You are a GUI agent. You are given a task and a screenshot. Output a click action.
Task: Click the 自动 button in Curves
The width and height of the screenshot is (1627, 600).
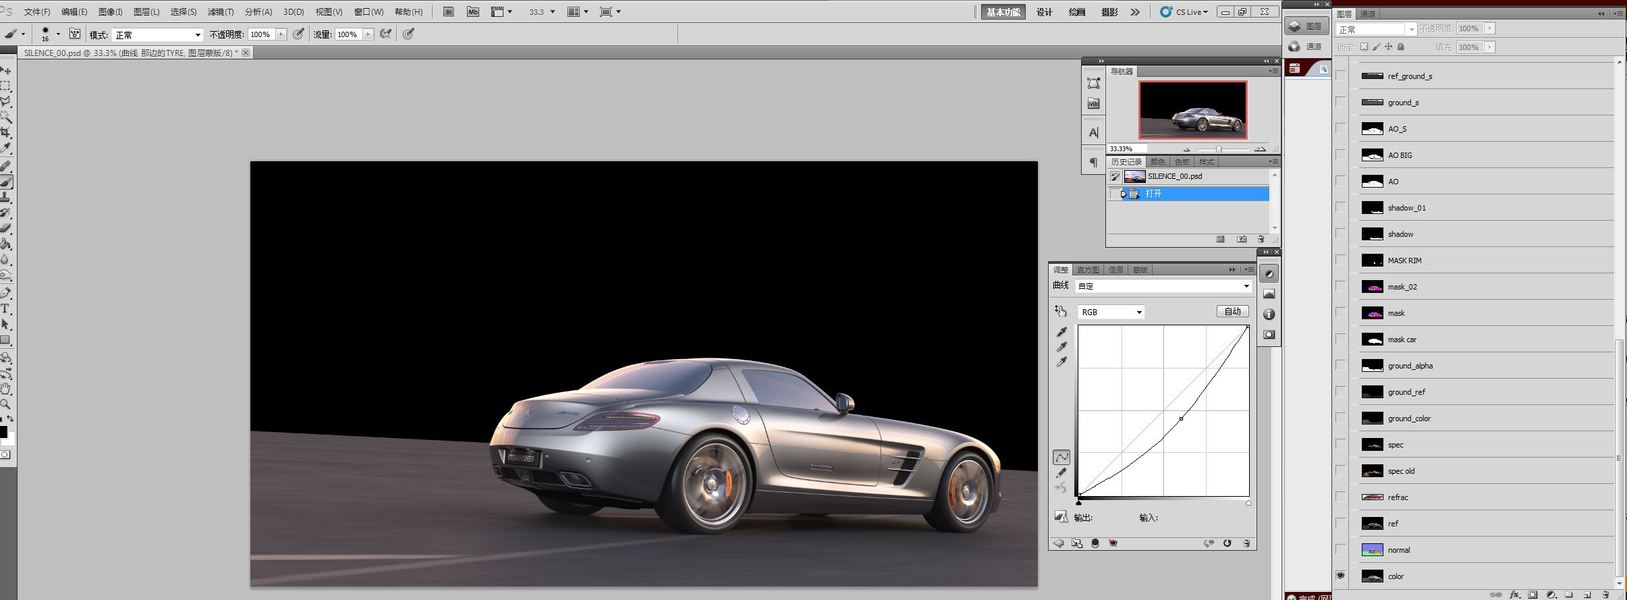(x=1233, y=311)
